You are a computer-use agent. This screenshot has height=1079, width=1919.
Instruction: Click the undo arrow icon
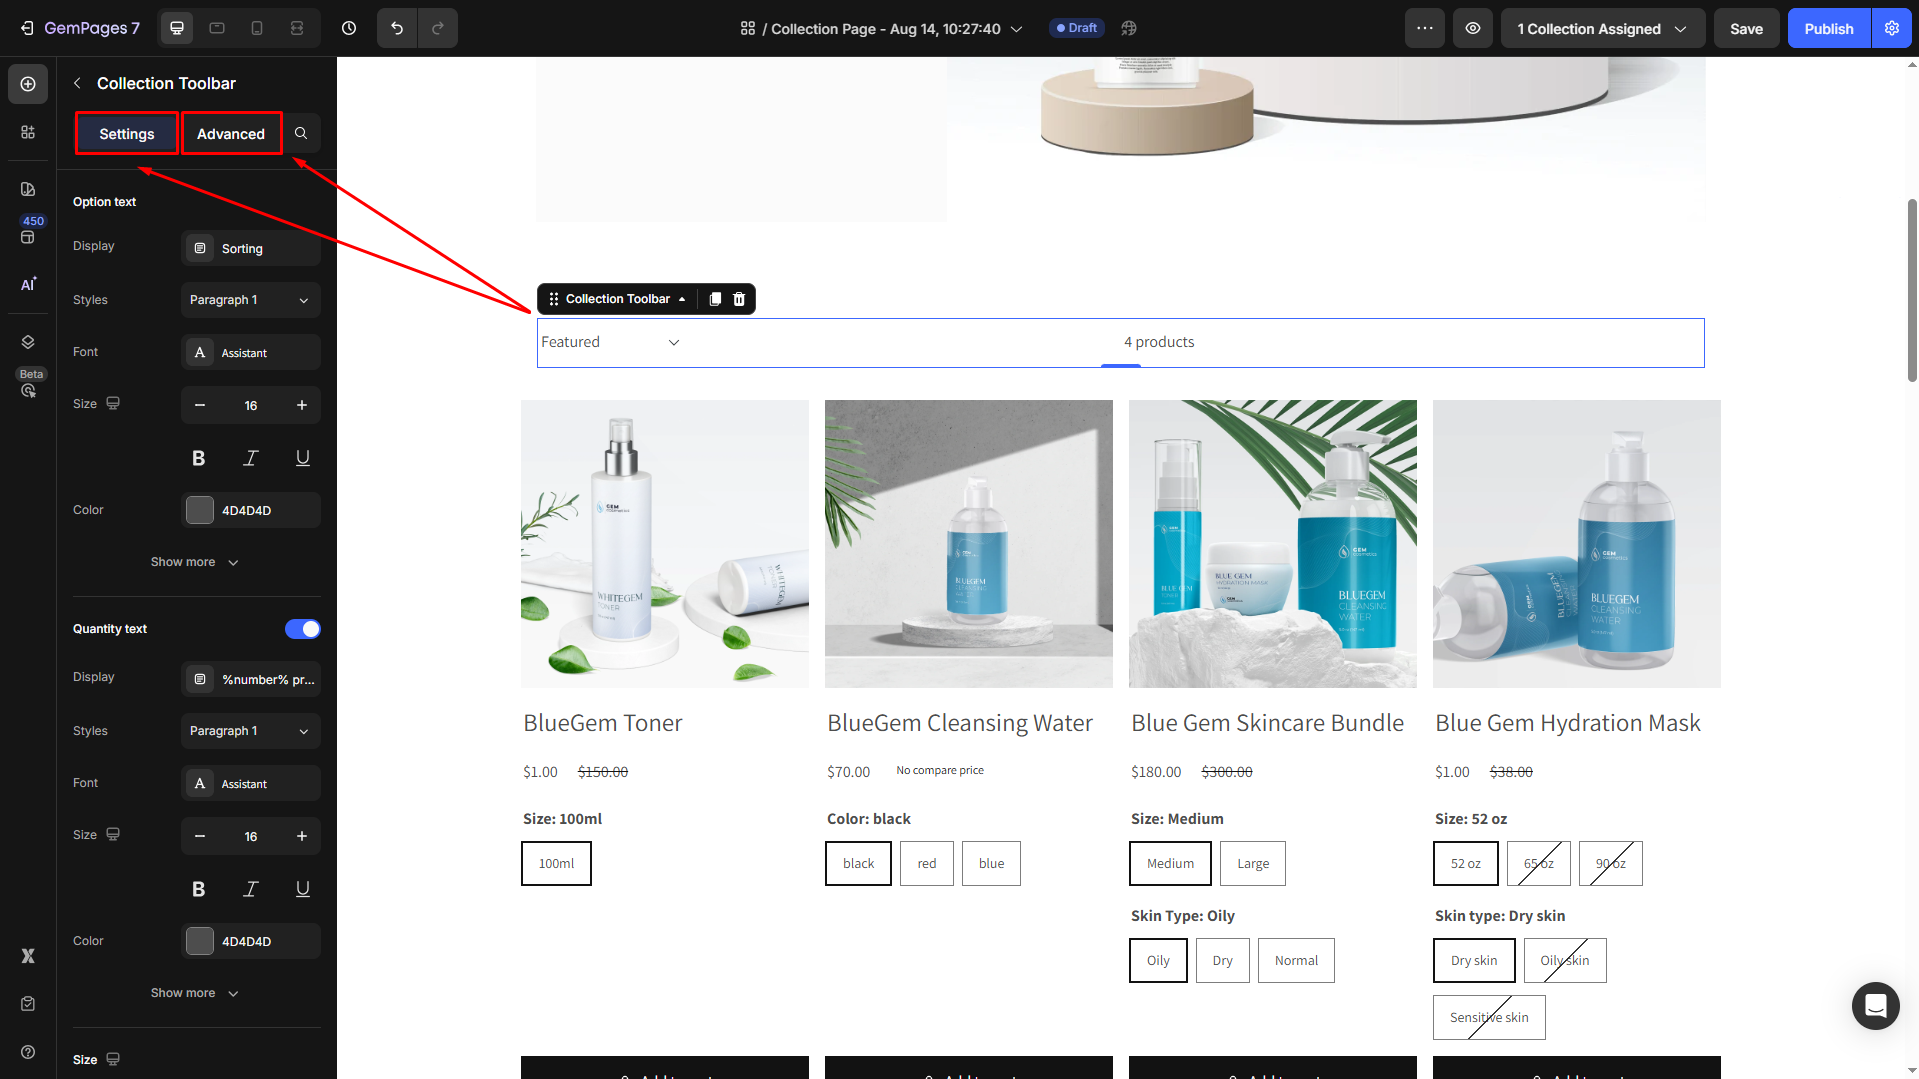[x=397, y=28]
